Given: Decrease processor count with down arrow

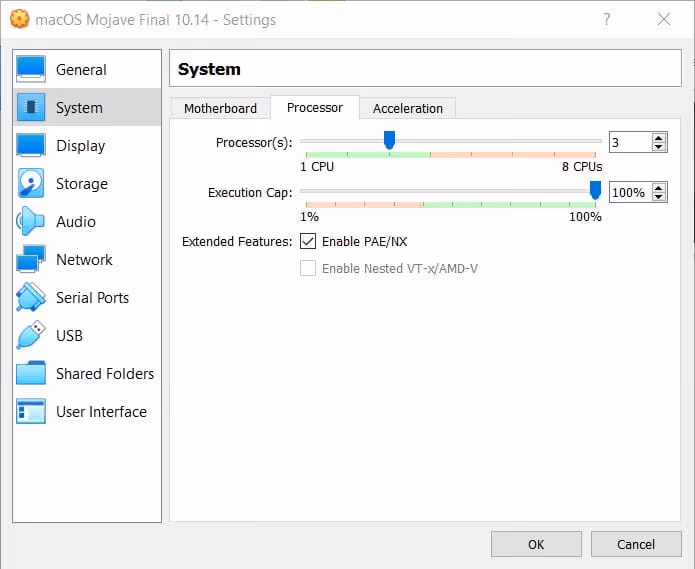Looking at the screenshot, I should pyautogui.click(x=659, y=147).
